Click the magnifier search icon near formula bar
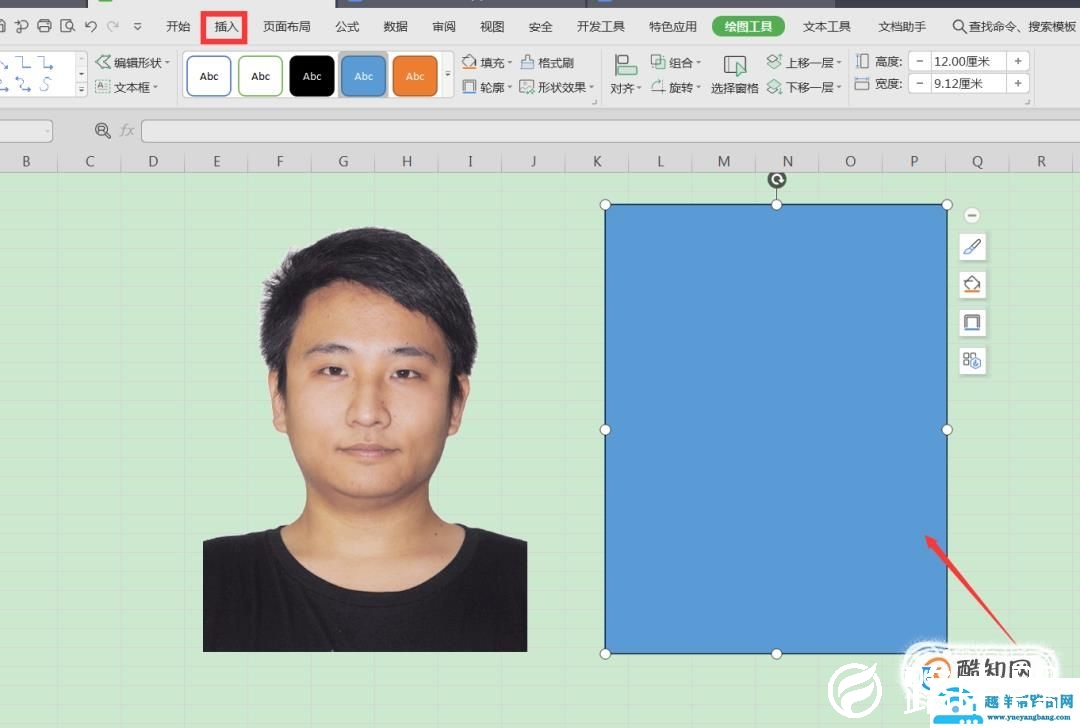Screen dimensions: 1080x728 102,130
